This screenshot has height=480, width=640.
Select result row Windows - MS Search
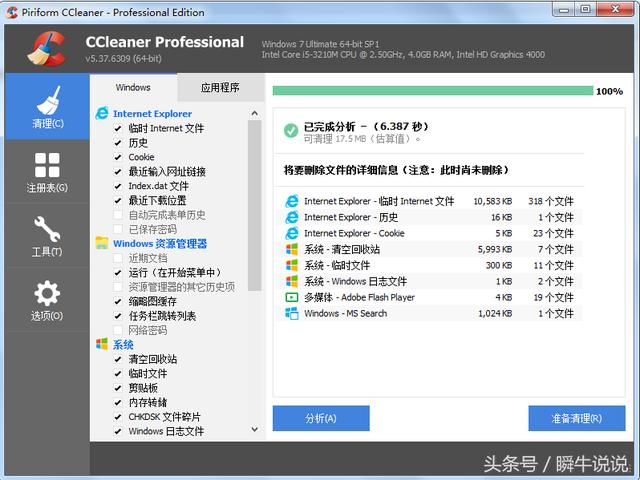429,313
